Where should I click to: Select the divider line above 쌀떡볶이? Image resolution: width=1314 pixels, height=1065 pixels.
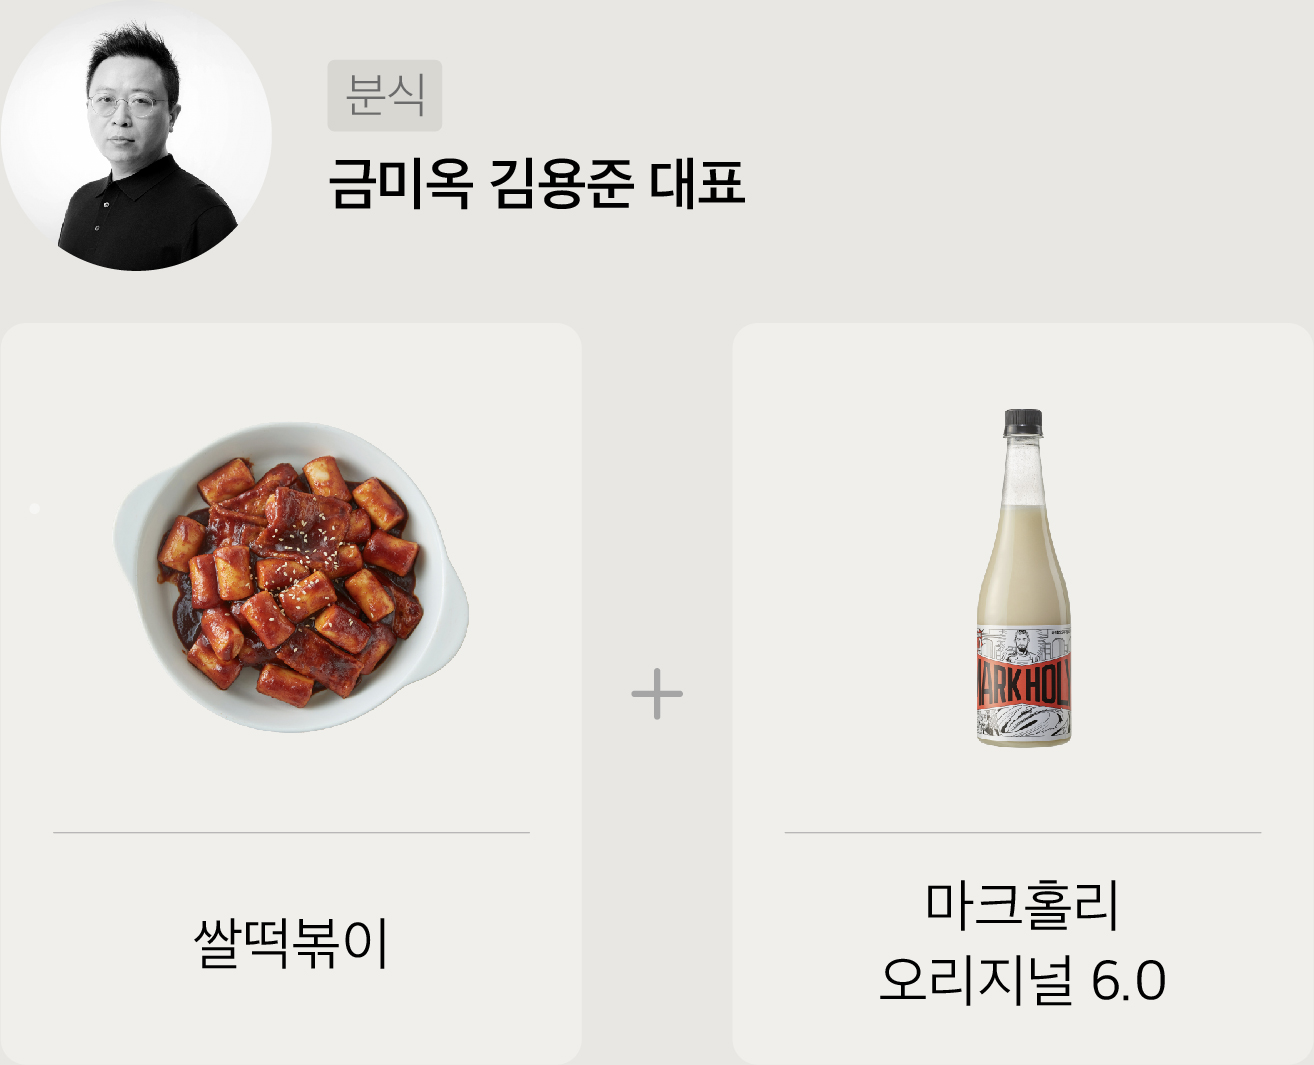pyautogui.click(x=291, y=832)
